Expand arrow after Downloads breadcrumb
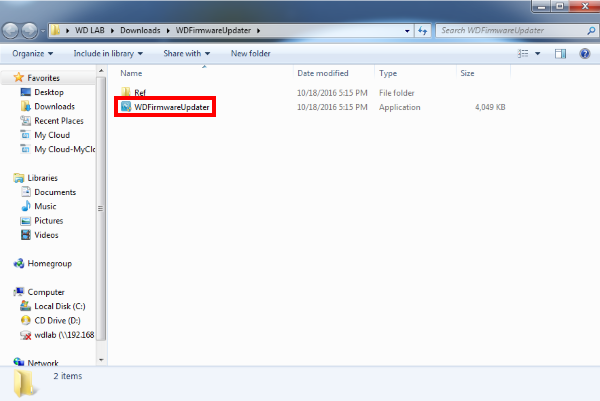Screen dimensions: 600x401 point(168,31)
